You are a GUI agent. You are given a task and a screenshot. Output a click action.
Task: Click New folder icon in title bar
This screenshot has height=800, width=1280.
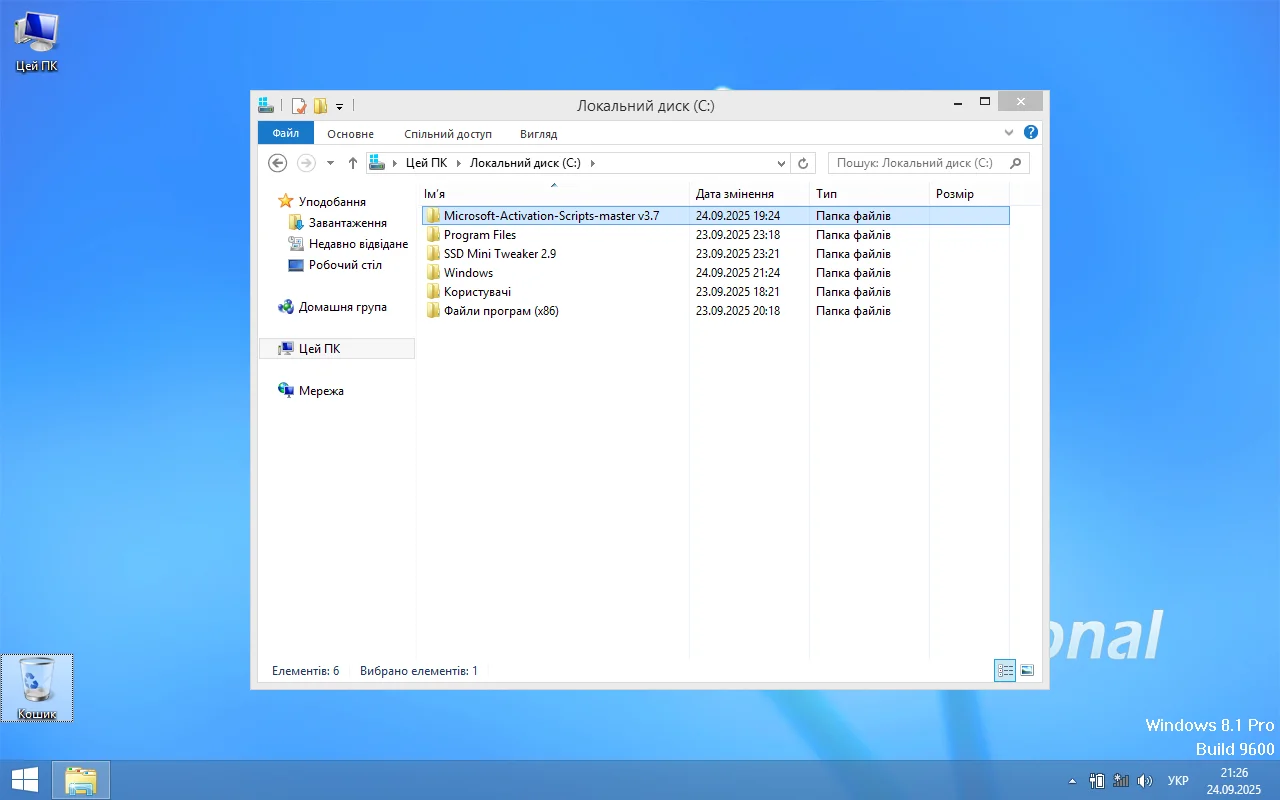coord(320,105)
